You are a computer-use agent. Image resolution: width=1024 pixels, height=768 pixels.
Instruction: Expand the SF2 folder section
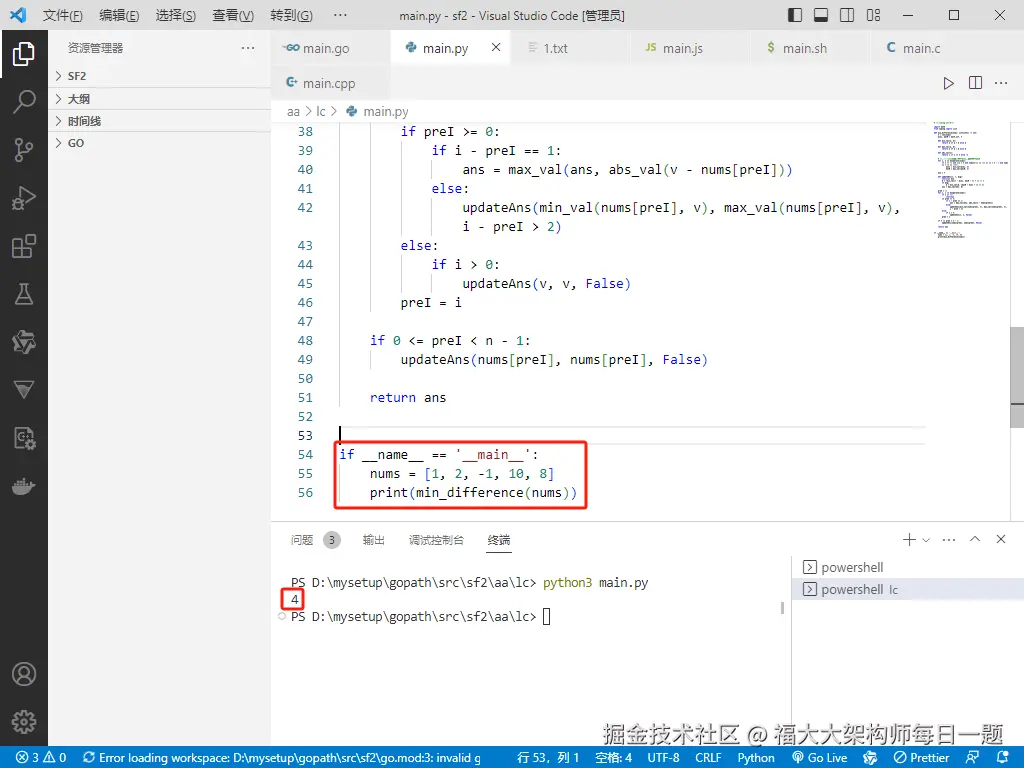coord(159,76)
